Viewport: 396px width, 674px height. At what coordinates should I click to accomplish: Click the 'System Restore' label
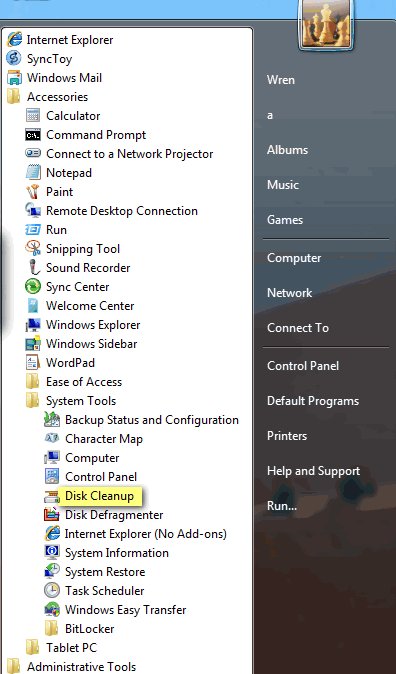tap(105, 571)
